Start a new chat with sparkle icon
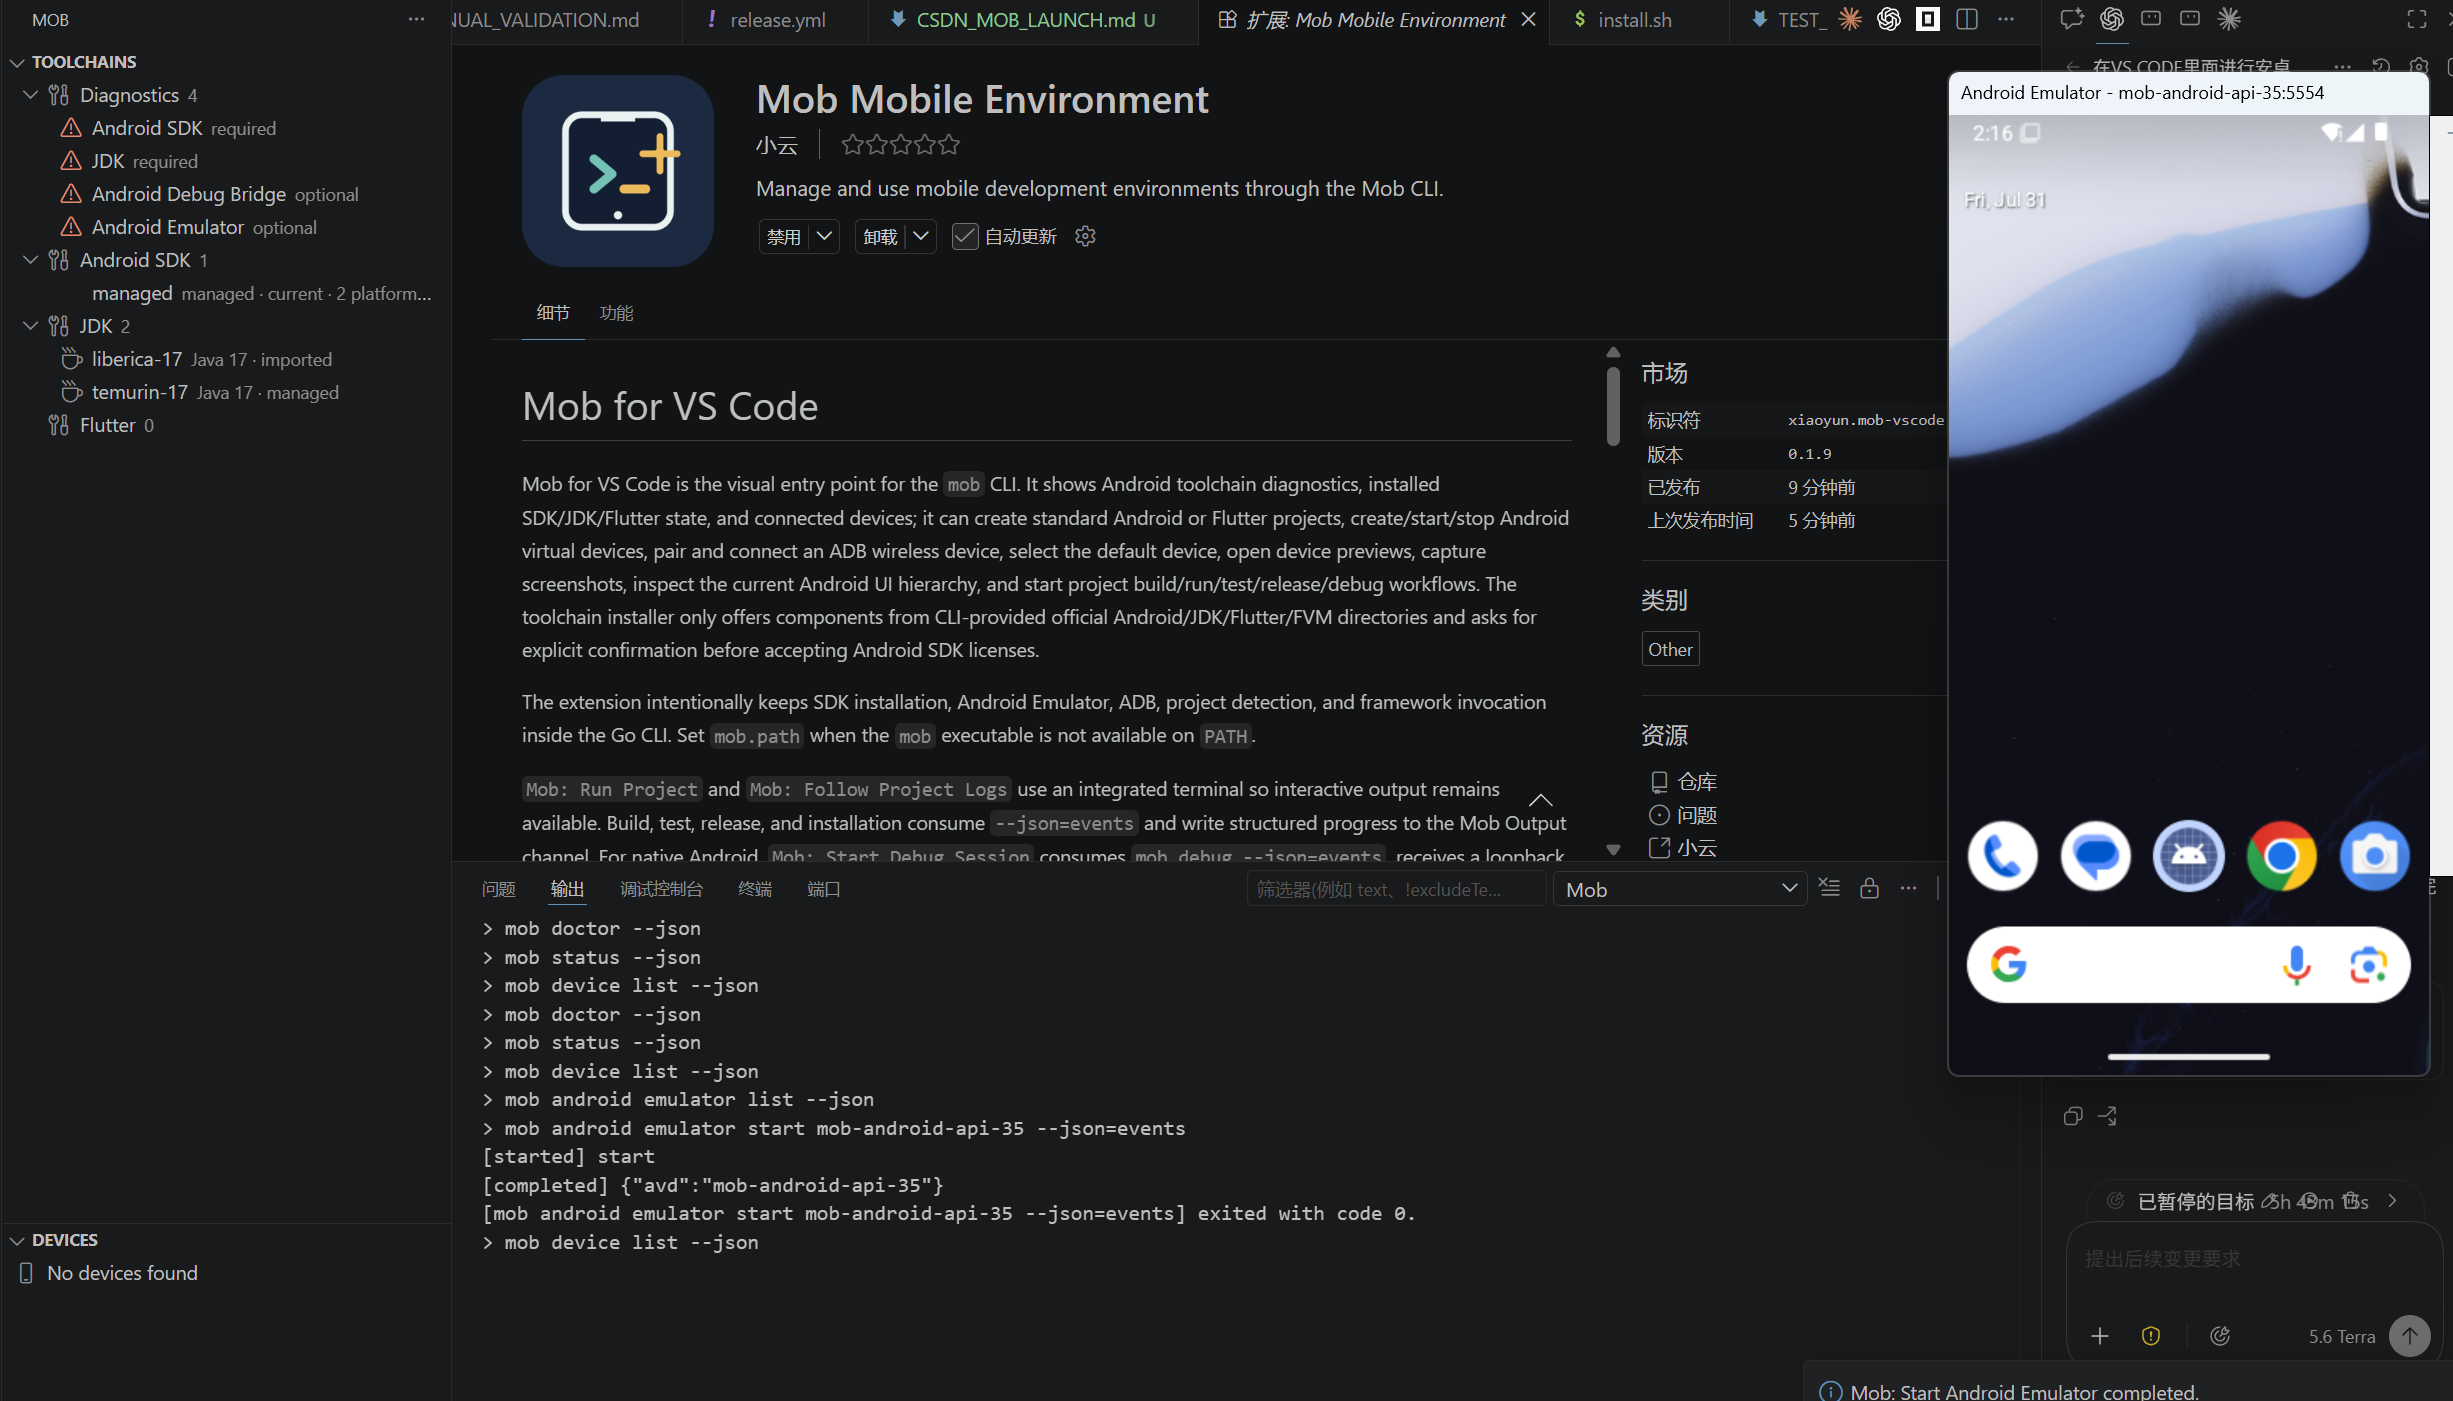 tap(2071, 19)
